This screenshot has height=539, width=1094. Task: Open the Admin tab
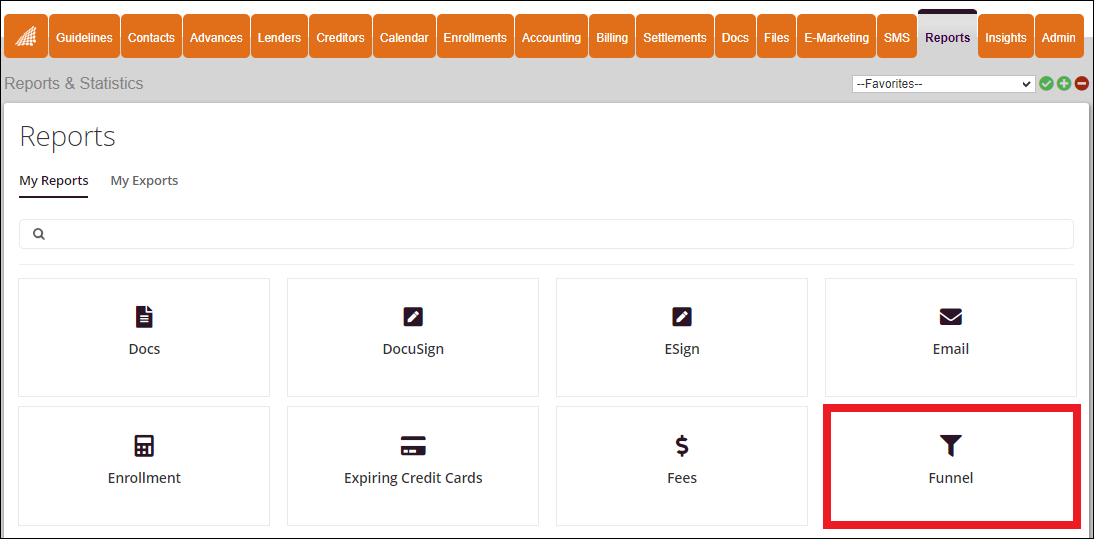click(x=1058, y=36)
